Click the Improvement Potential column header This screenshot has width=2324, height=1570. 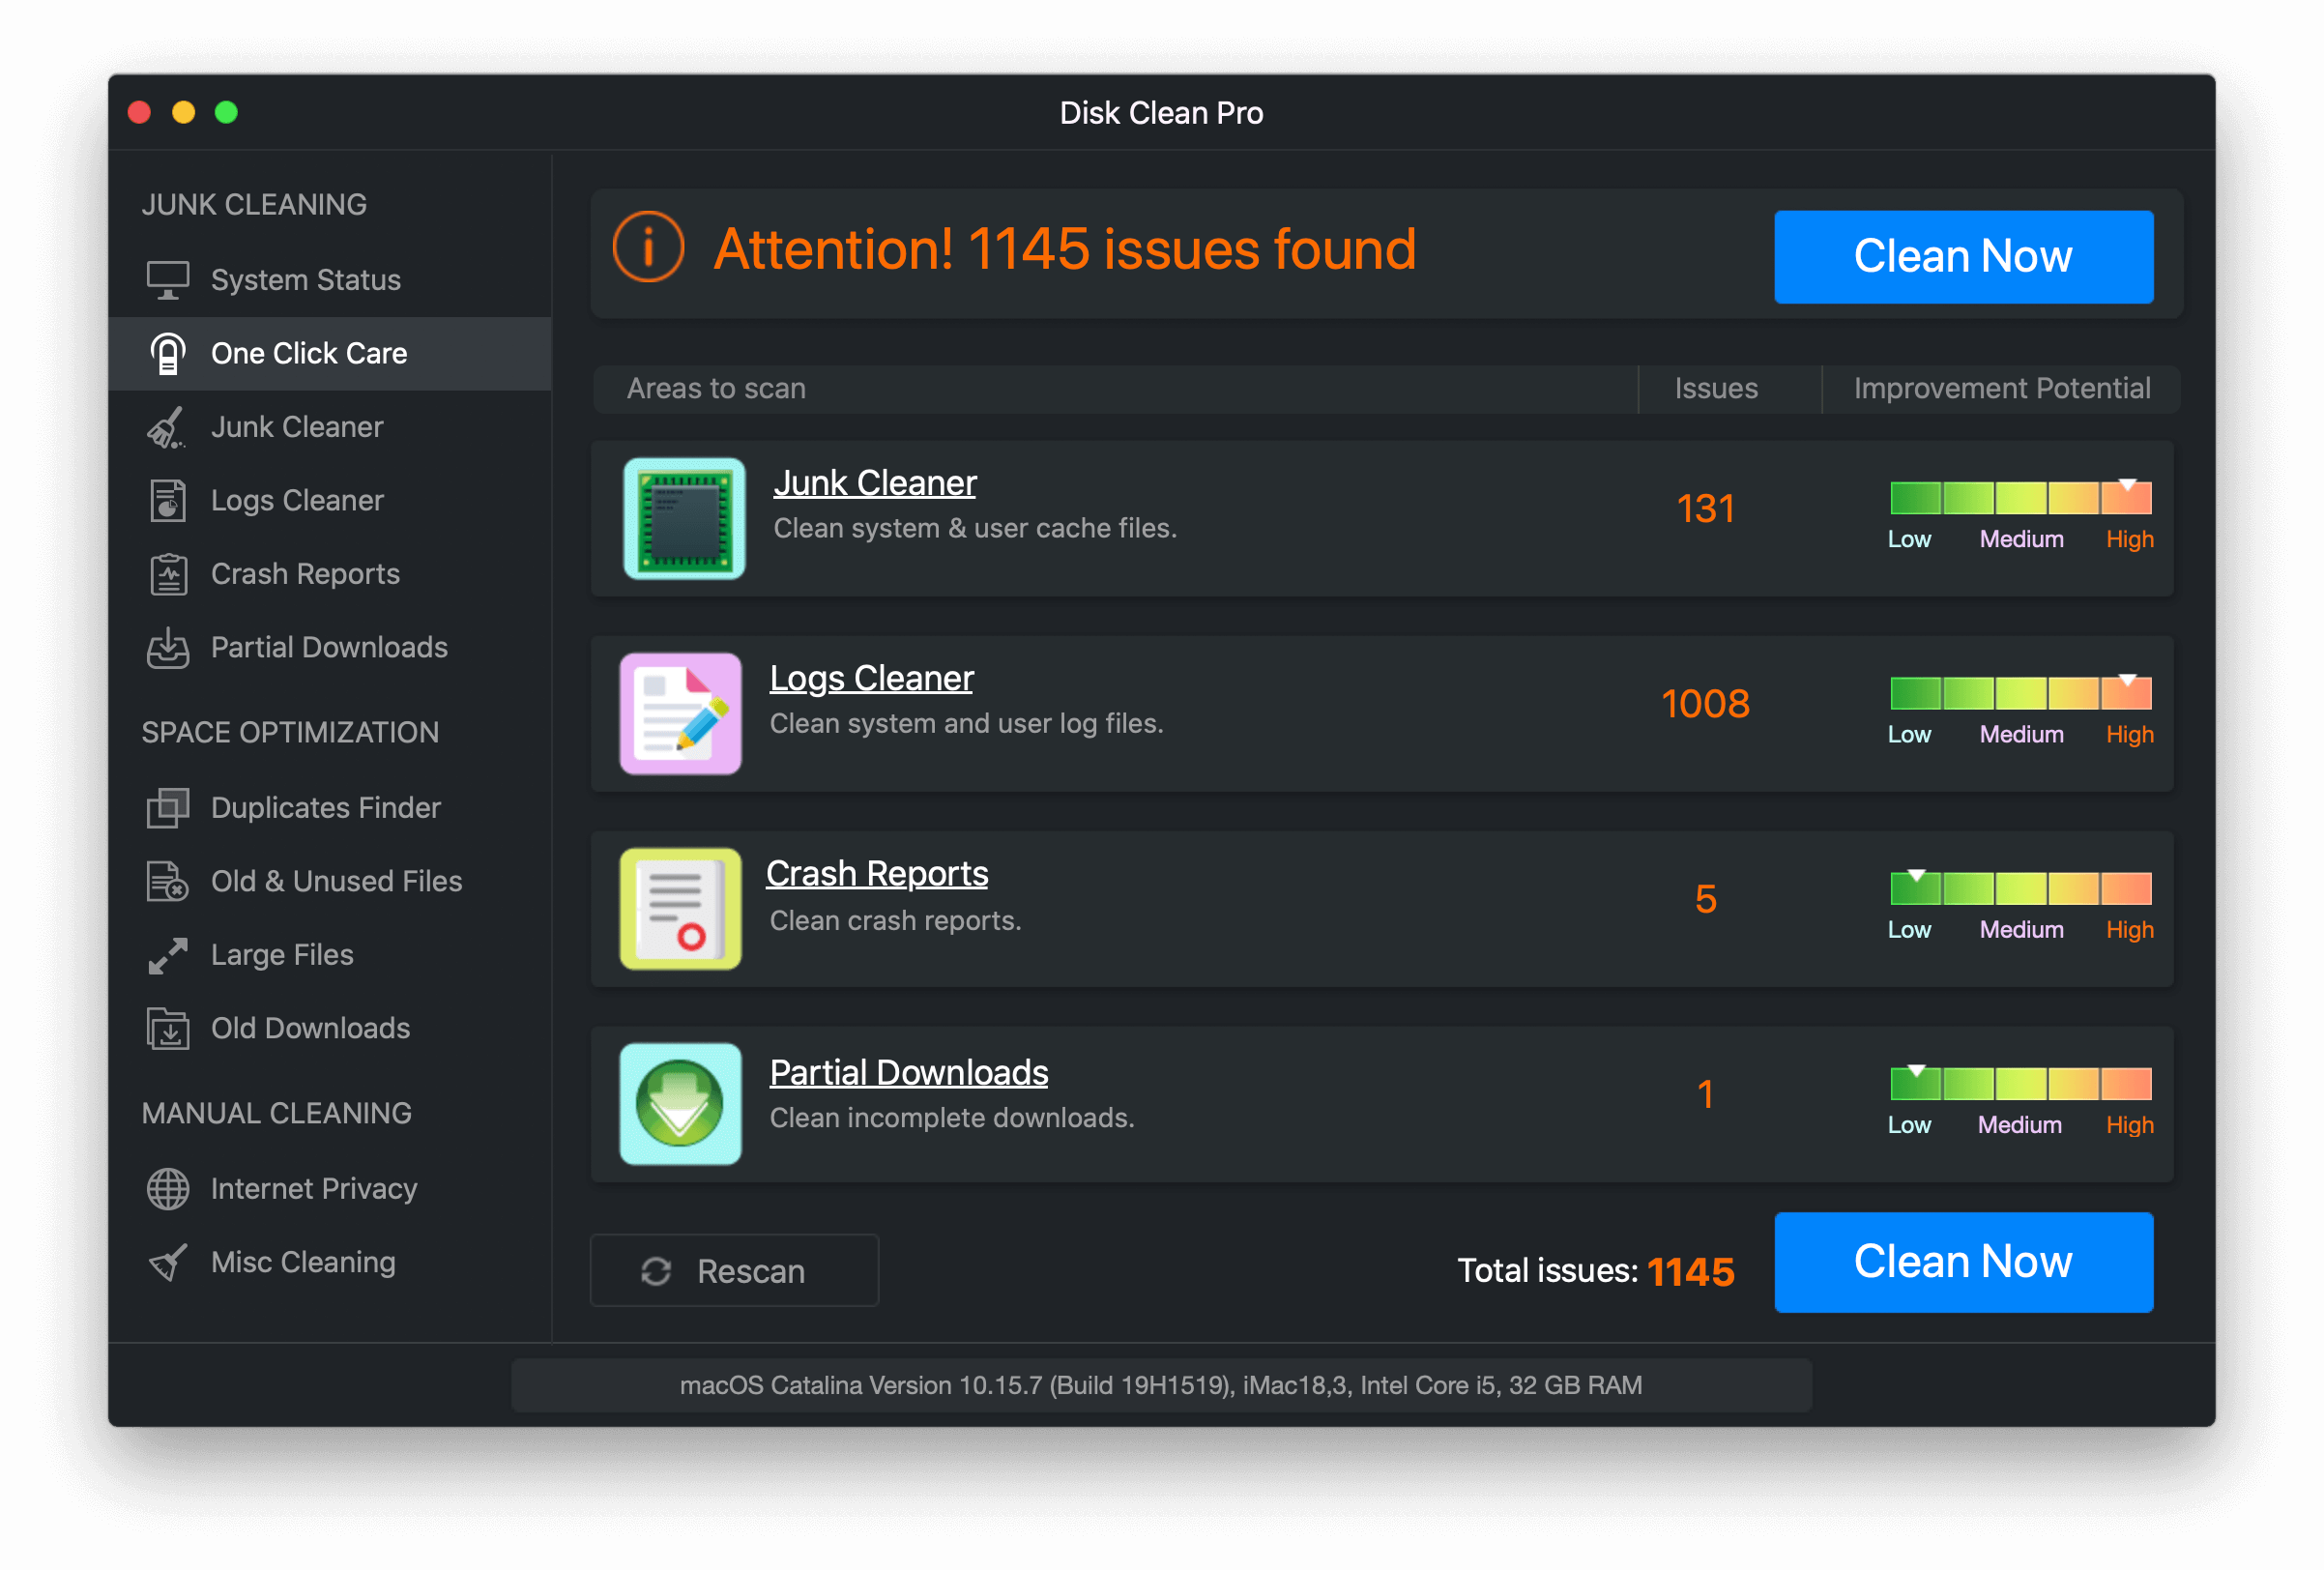[2002, 388]
